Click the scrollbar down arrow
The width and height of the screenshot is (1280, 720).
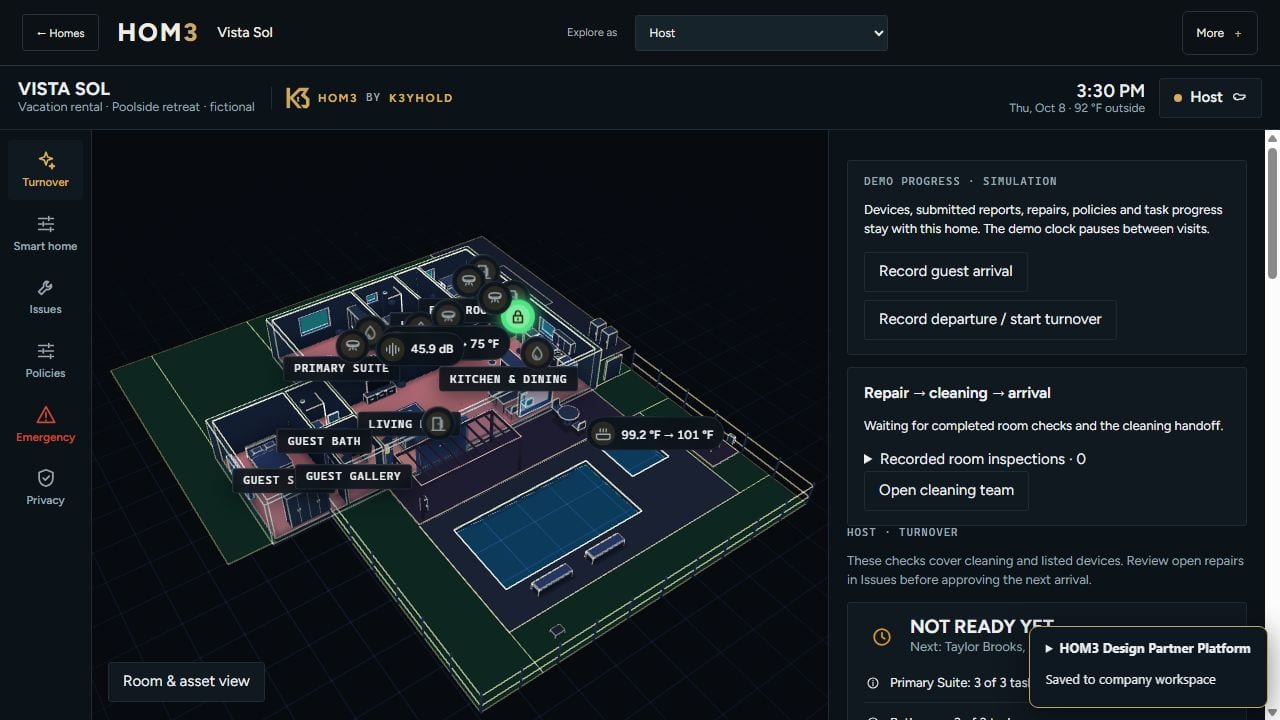pyautogui.click(x=1272, y=711)
